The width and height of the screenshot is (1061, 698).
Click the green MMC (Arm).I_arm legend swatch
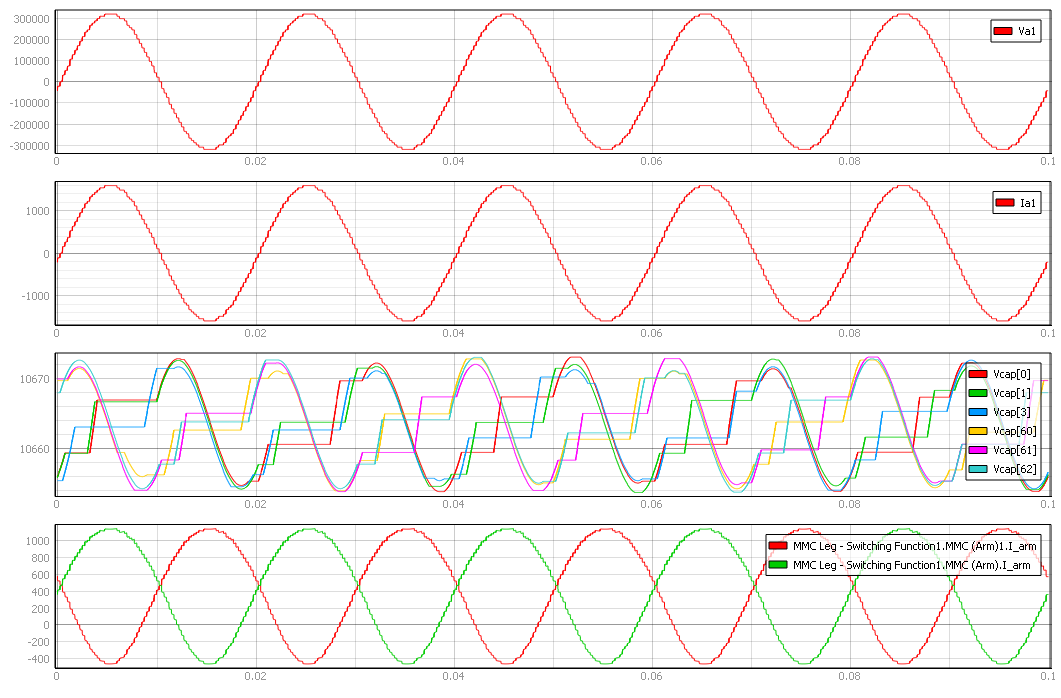(777, 565)
